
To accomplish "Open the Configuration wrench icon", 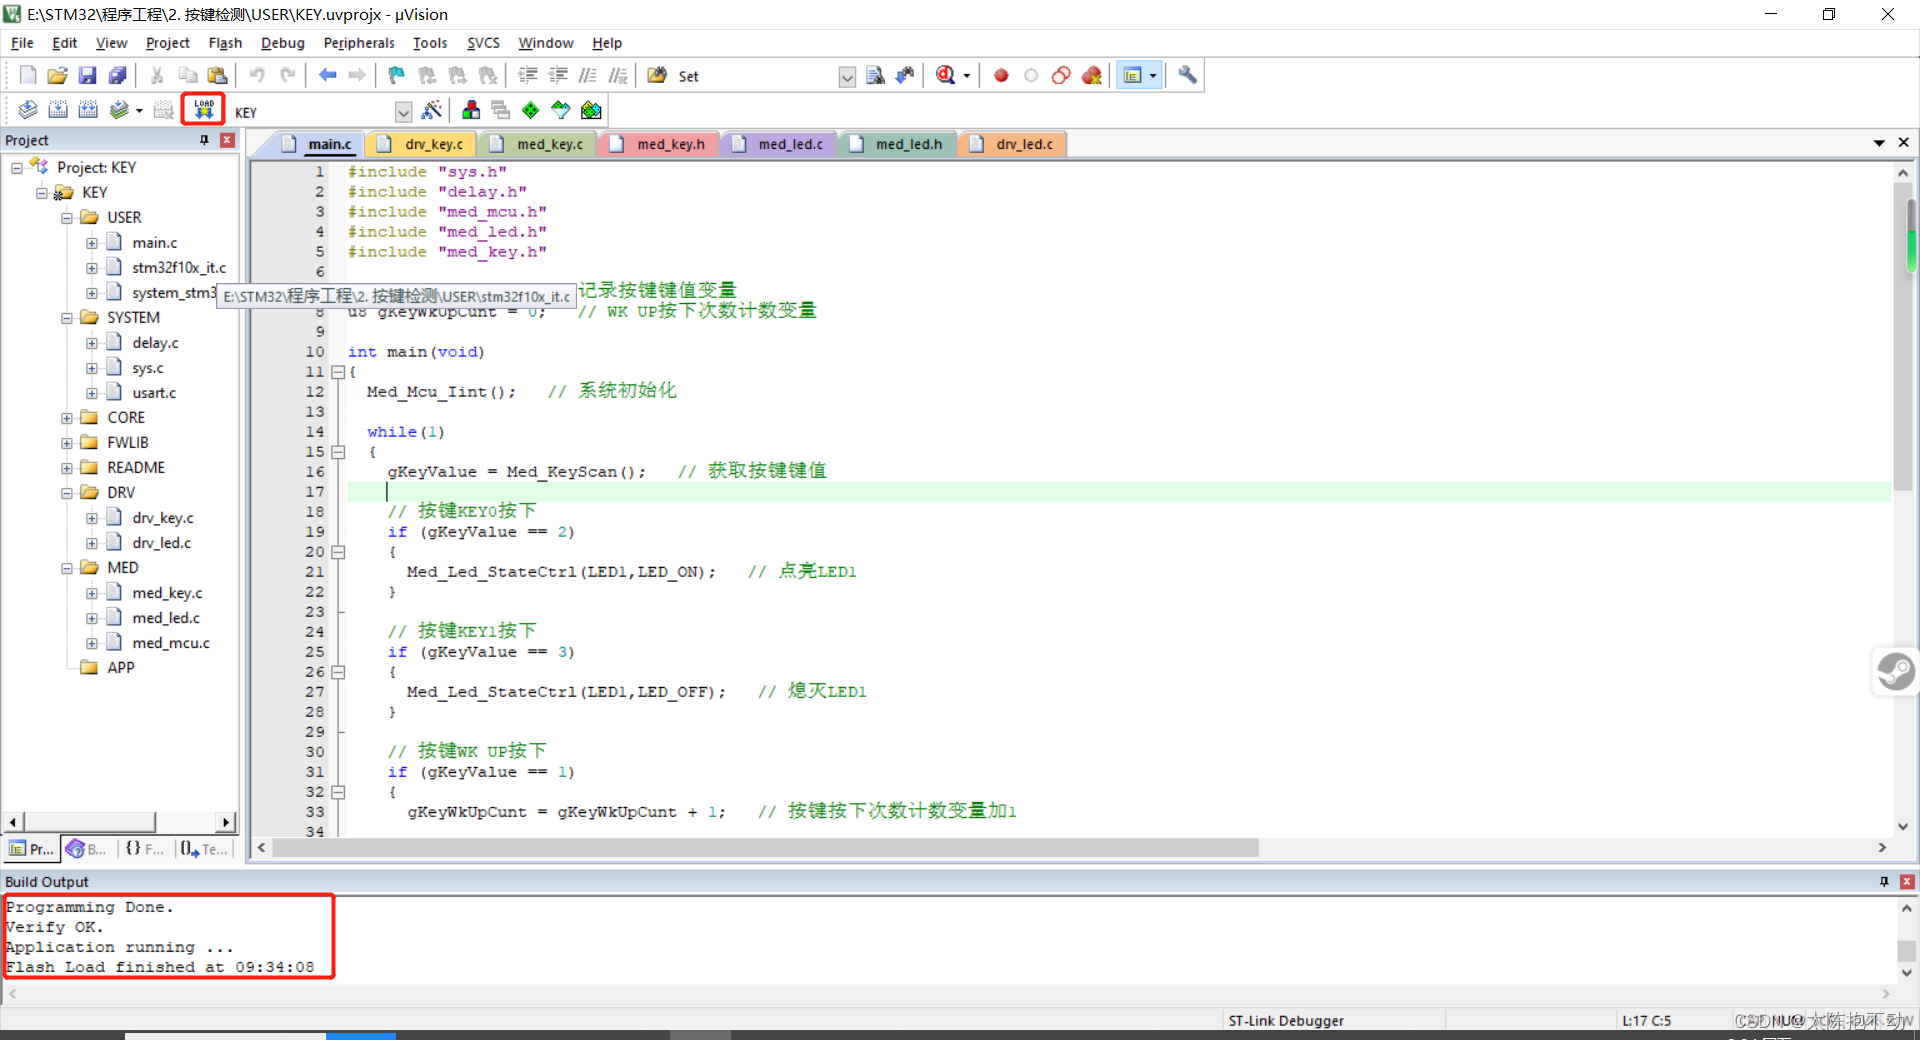I will click(x=1187, y=75).
